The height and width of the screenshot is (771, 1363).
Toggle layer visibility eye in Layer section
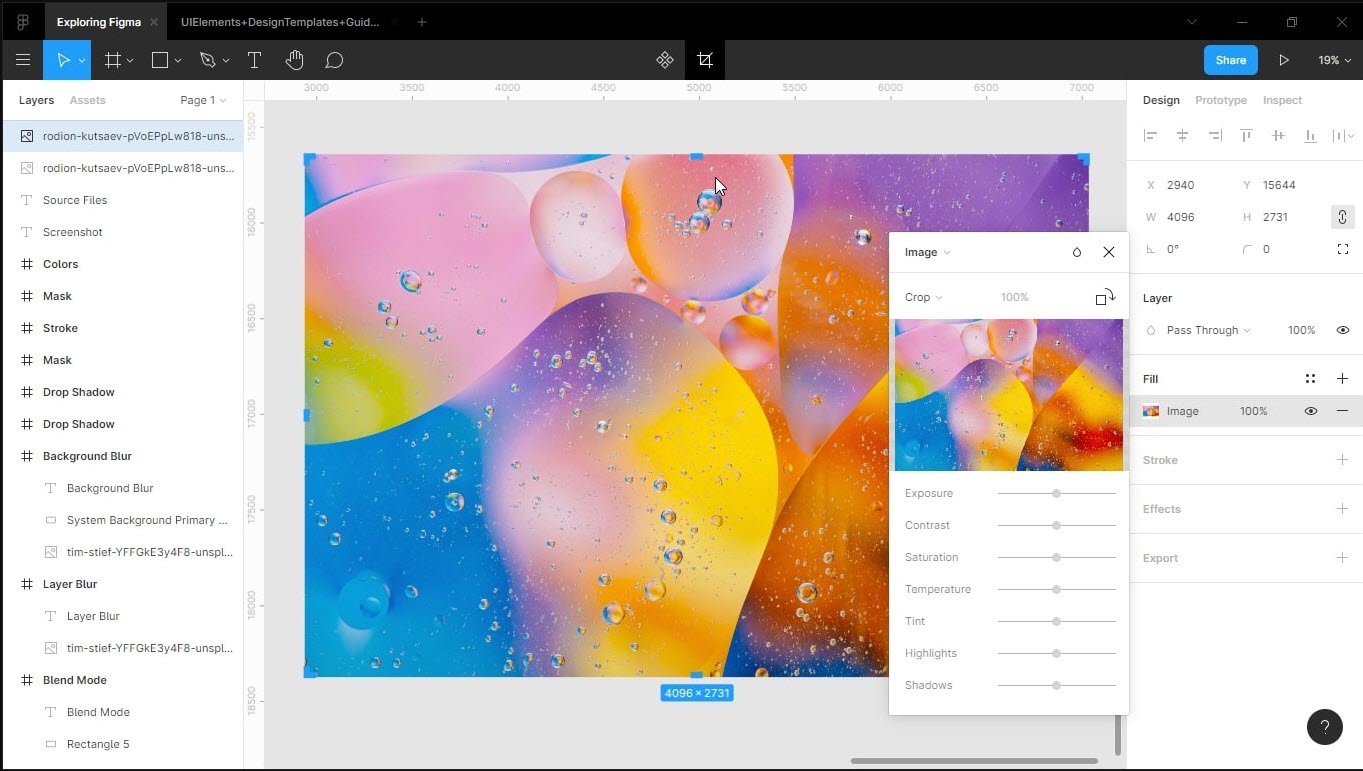(1342, 330)
